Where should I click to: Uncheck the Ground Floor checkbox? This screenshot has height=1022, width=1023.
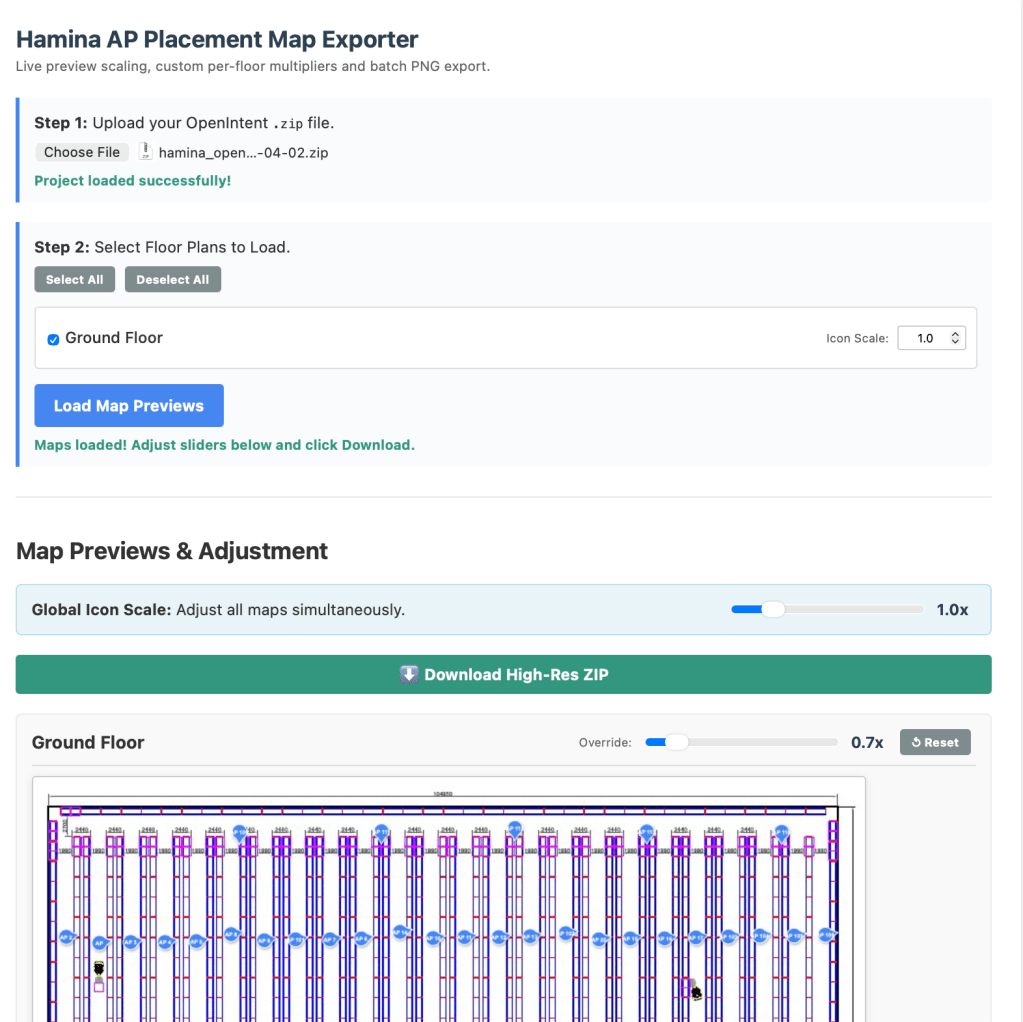pyautogui.click(x=54, y=339)
